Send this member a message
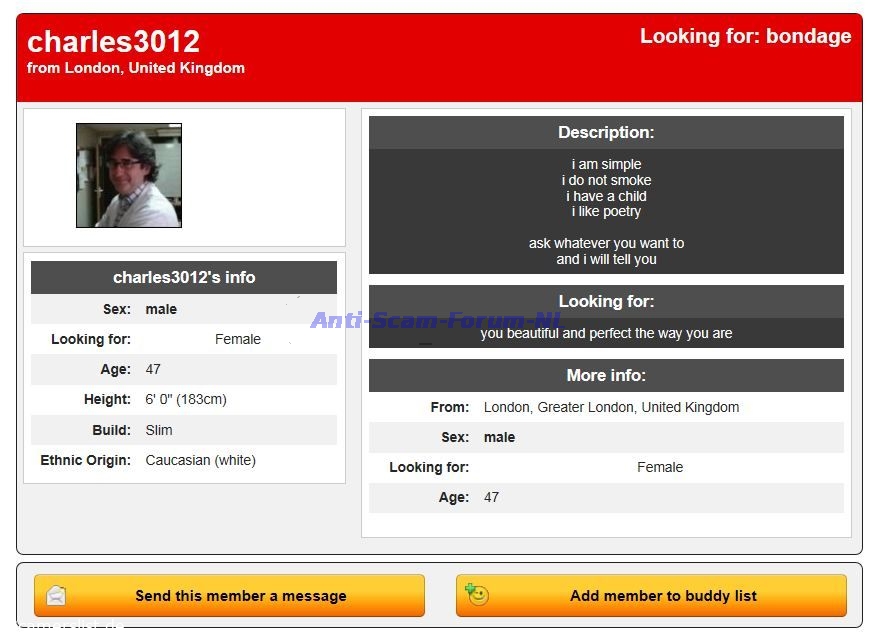 coord(240,596)
